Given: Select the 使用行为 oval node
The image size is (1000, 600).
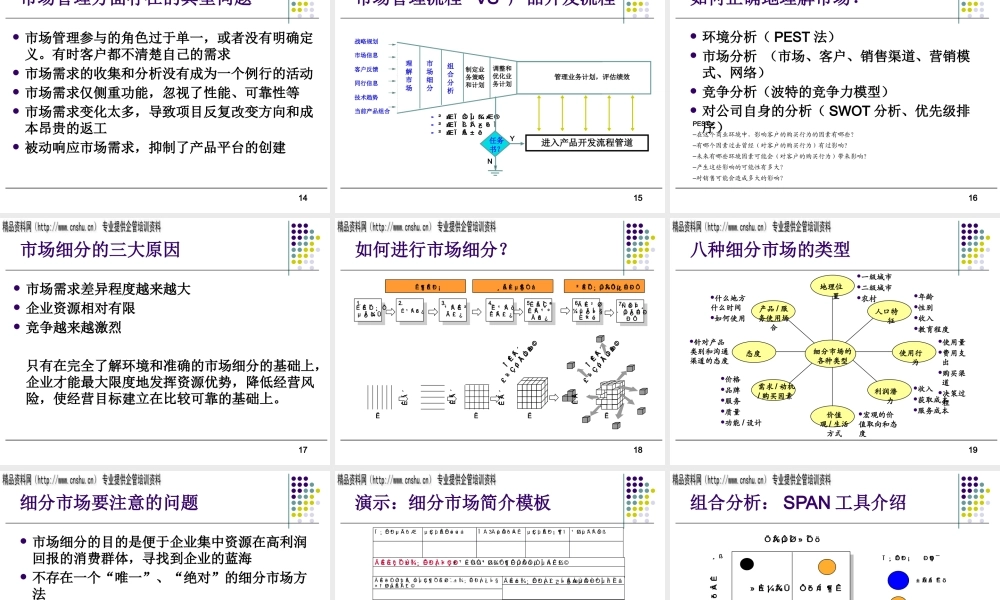Looking at the screenshot, I should (x=913, y=353).
